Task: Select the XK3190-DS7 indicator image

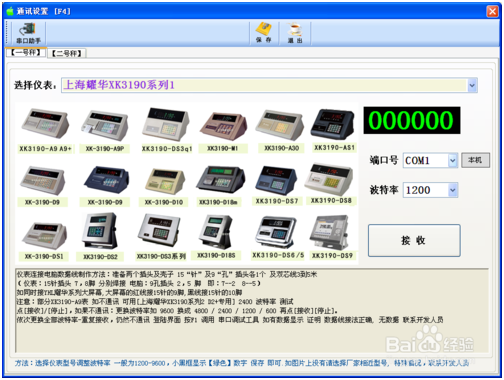Action: pyautogui.click(x=276, y=180)
